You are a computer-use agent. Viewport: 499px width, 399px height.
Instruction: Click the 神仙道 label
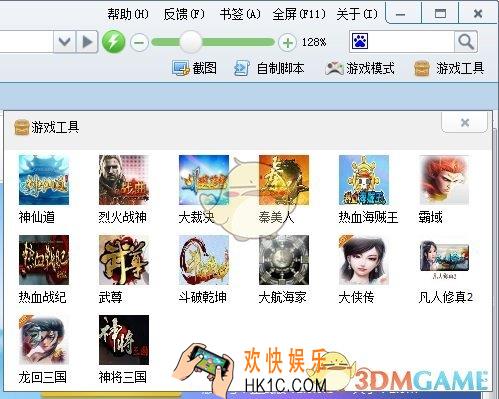tap(37, 217)
